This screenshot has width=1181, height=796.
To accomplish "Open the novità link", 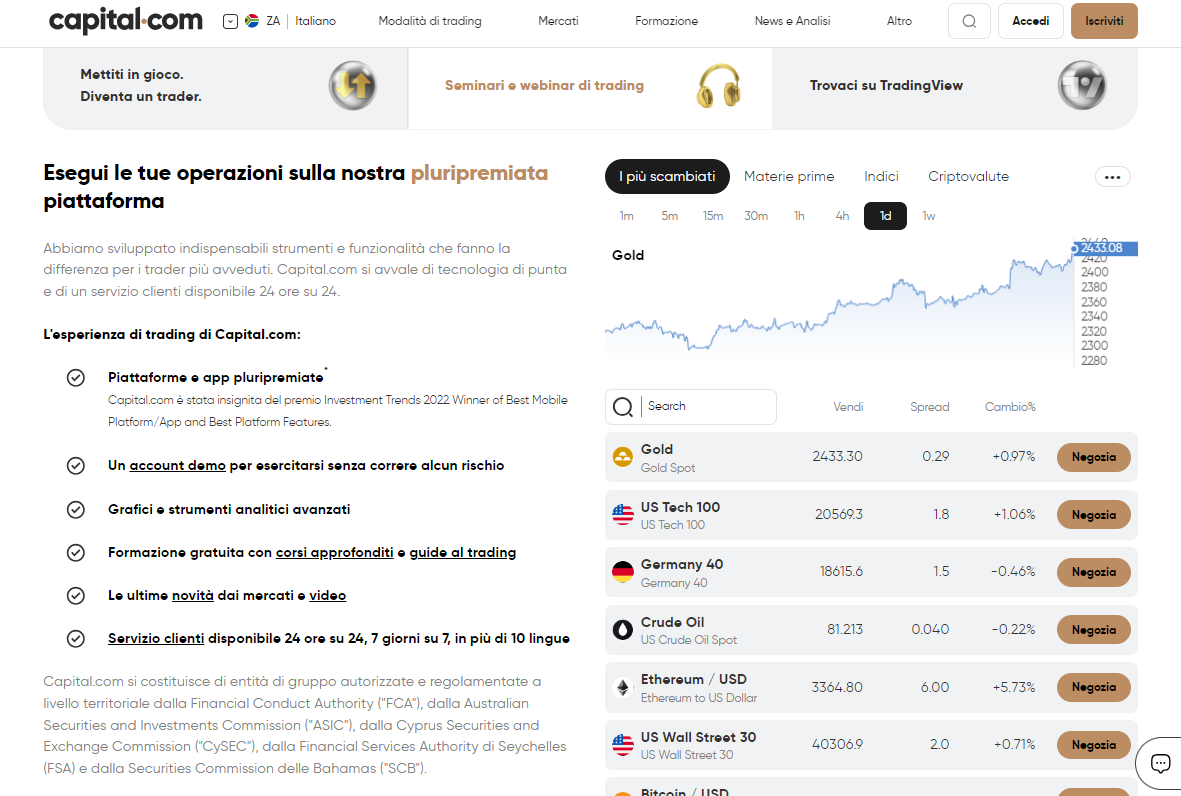I will click(193, 596).
